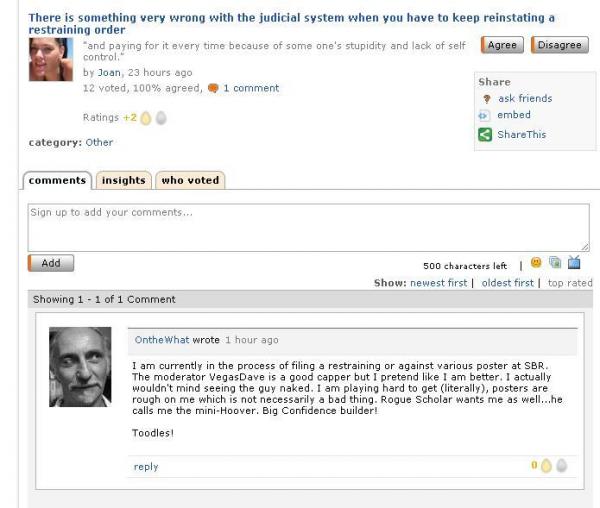Rate the post up with the yellow egg
The image size is (600, 508).
[x=145, y=118]
